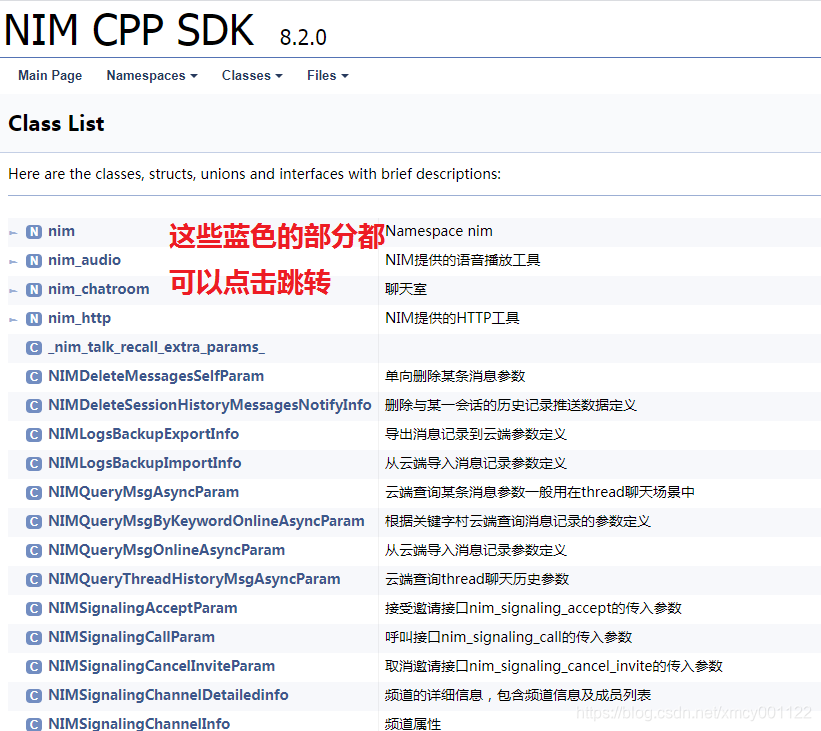
Task: Expand the nim_http namespace arrow
Action: tap(13, 320)
